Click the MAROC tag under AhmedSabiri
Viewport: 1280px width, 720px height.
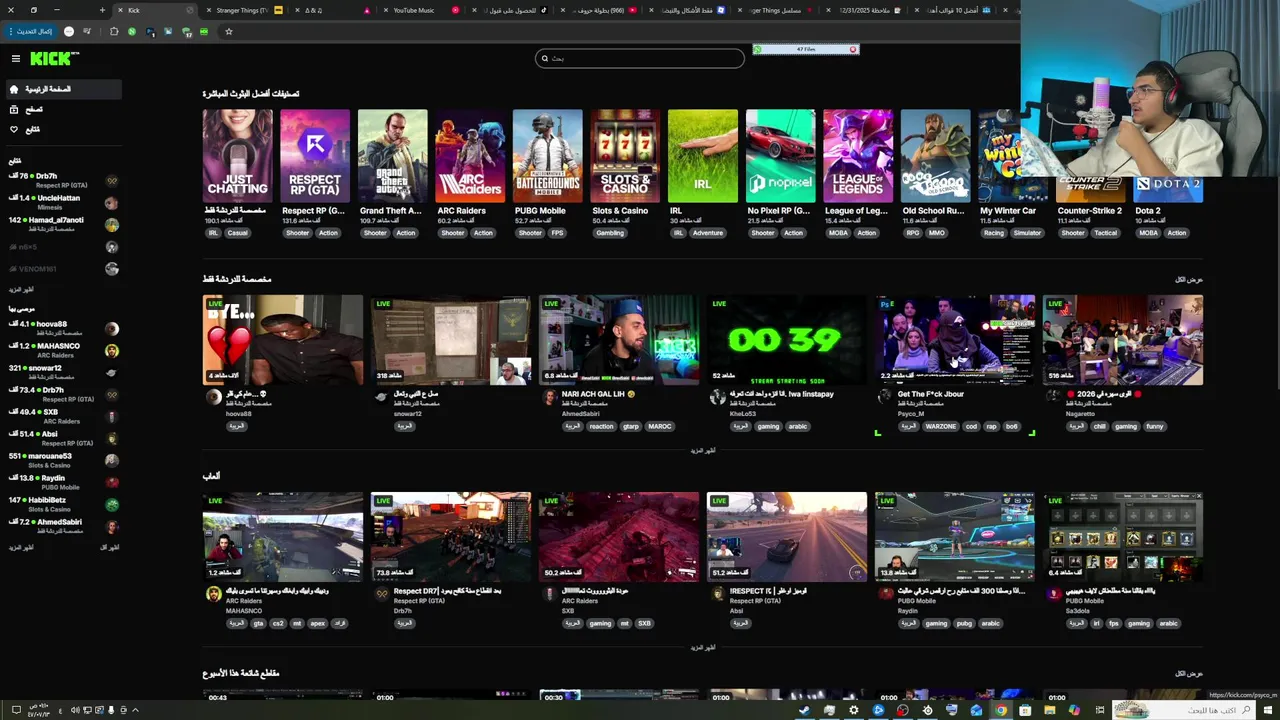click(659, 426)
